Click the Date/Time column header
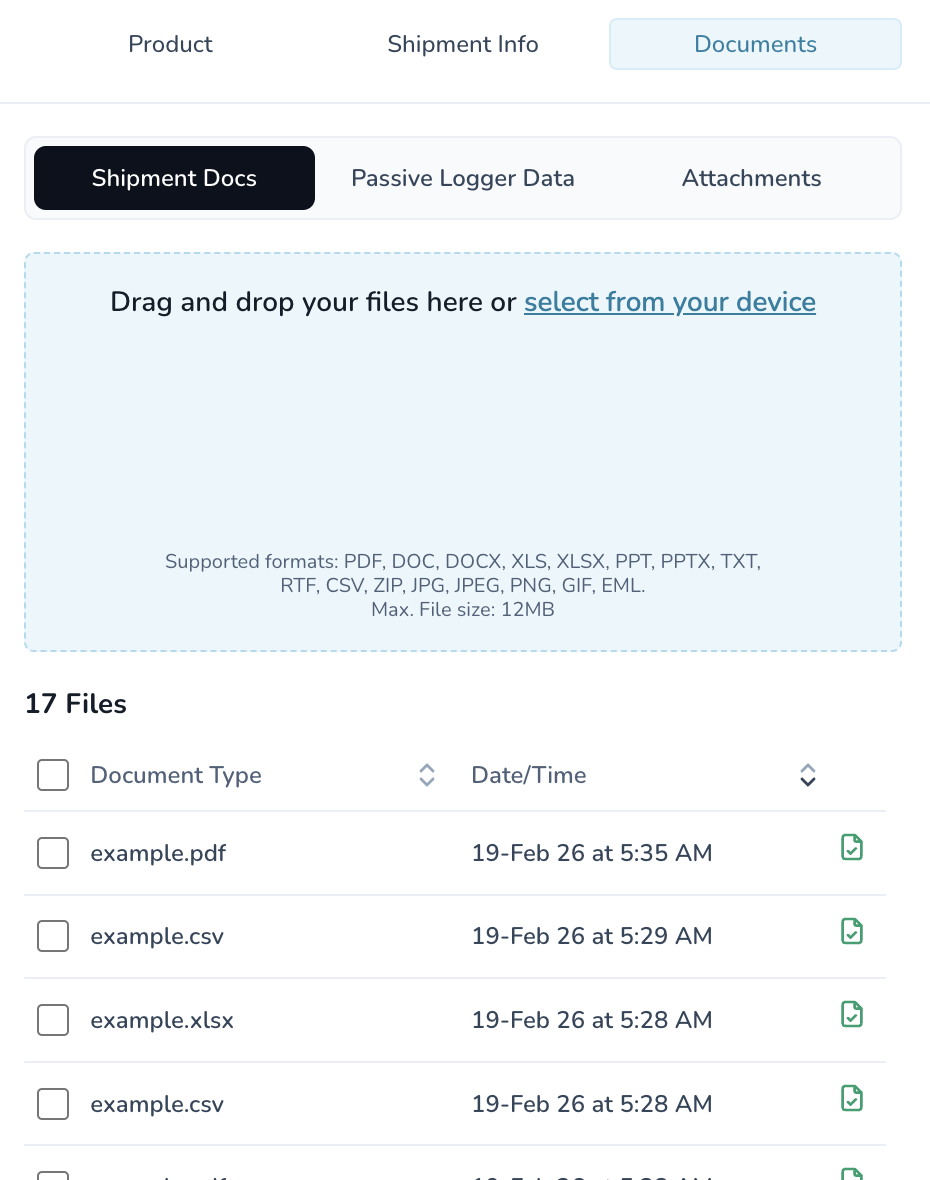Screen dimensions: 930x1180 (529, 775)
